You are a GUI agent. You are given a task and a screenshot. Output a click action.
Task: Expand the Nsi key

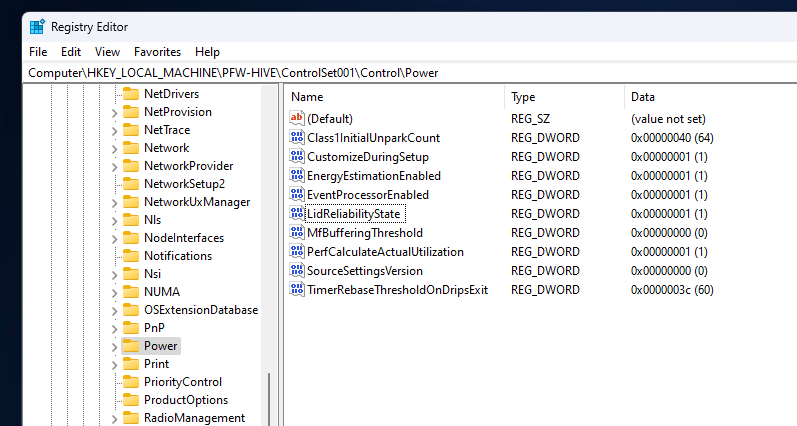coord(114,275)
